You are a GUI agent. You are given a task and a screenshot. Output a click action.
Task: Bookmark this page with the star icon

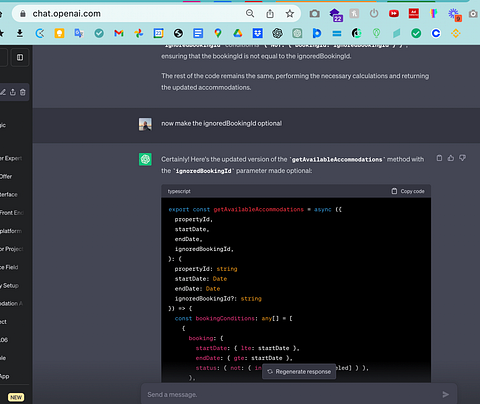click(x=290, y=14)
